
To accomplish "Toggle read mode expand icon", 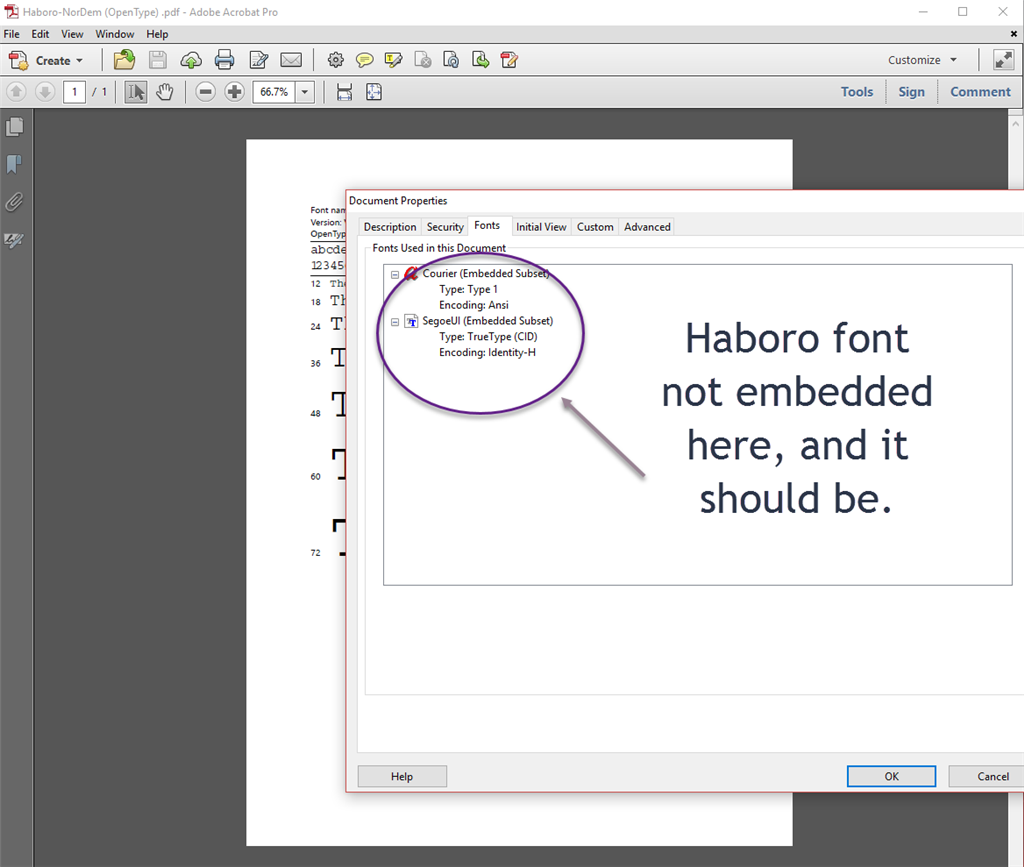I will 1003,60.
